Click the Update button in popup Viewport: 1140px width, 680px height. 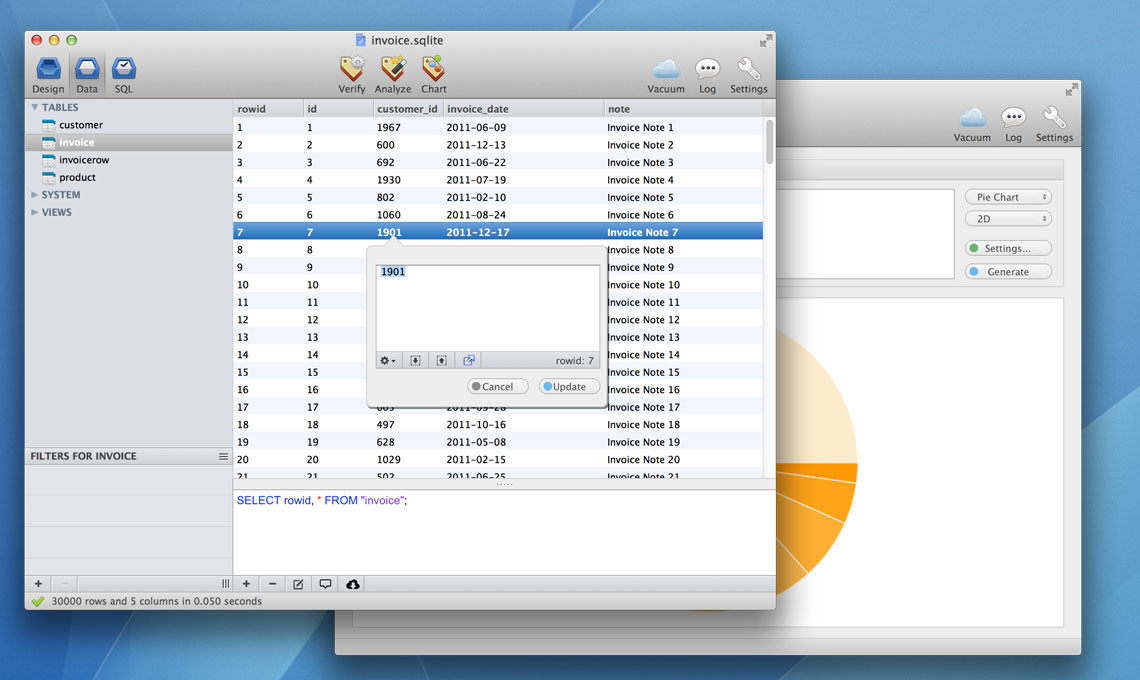coord(569,387)
